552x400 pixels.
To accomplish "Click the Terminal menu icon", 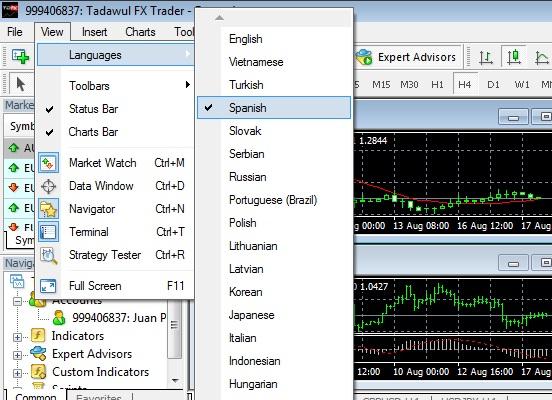I will 48,232.
